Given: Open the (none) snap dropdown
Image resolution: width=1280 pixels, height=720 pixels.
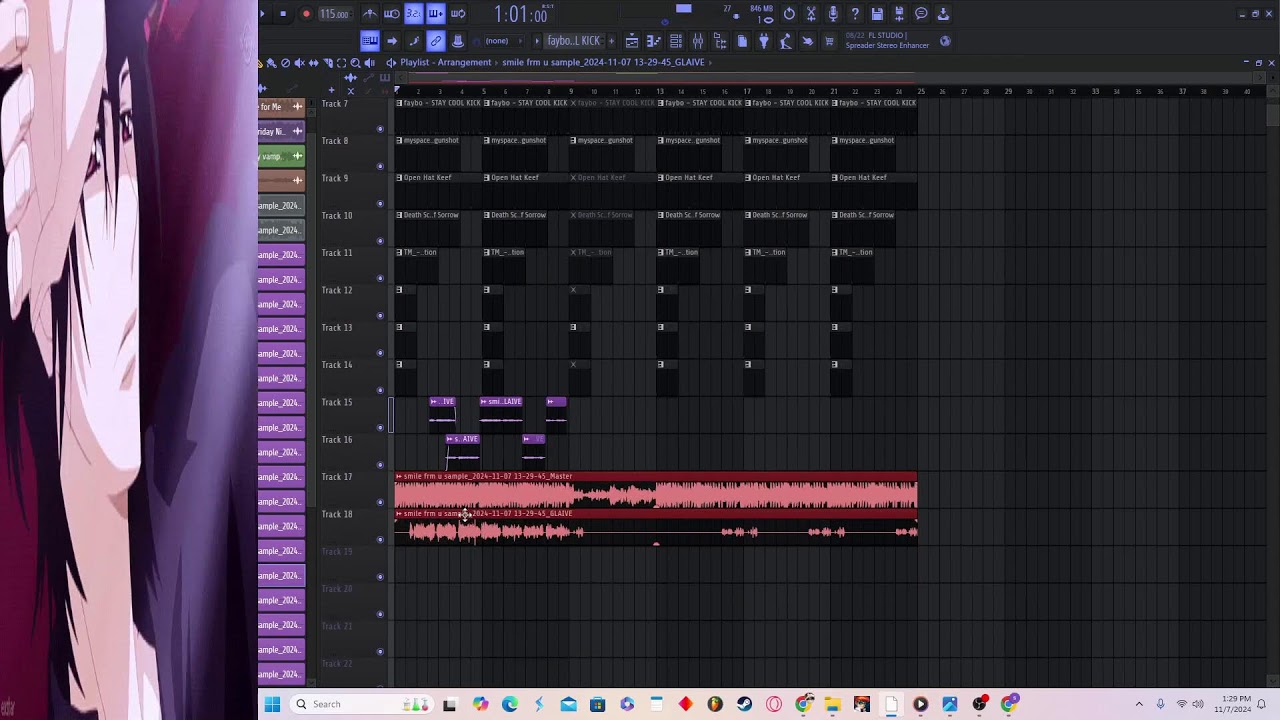Looking at the screenshot, I should [x=503, y=41].
